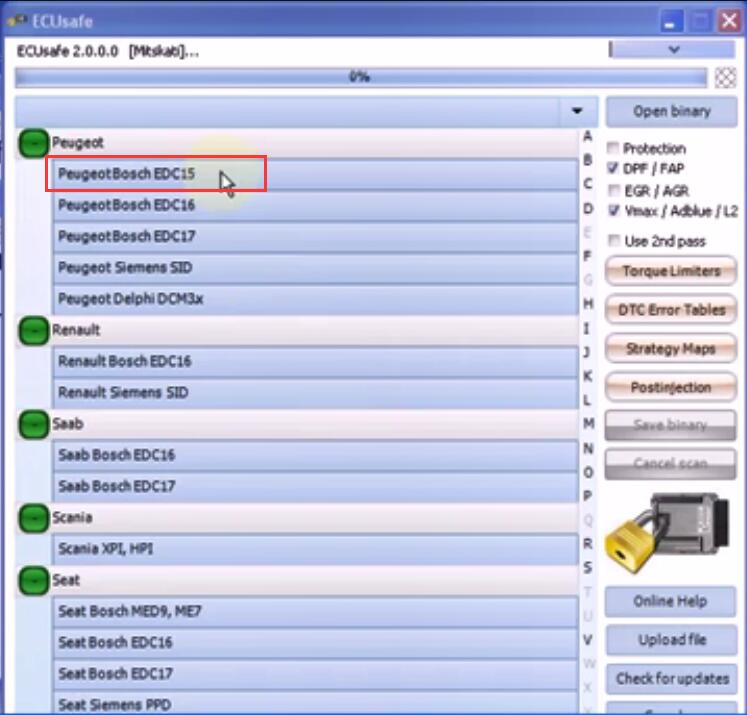Select Peugeot Bosch EDC15 entry

click(x=315, y=174)
